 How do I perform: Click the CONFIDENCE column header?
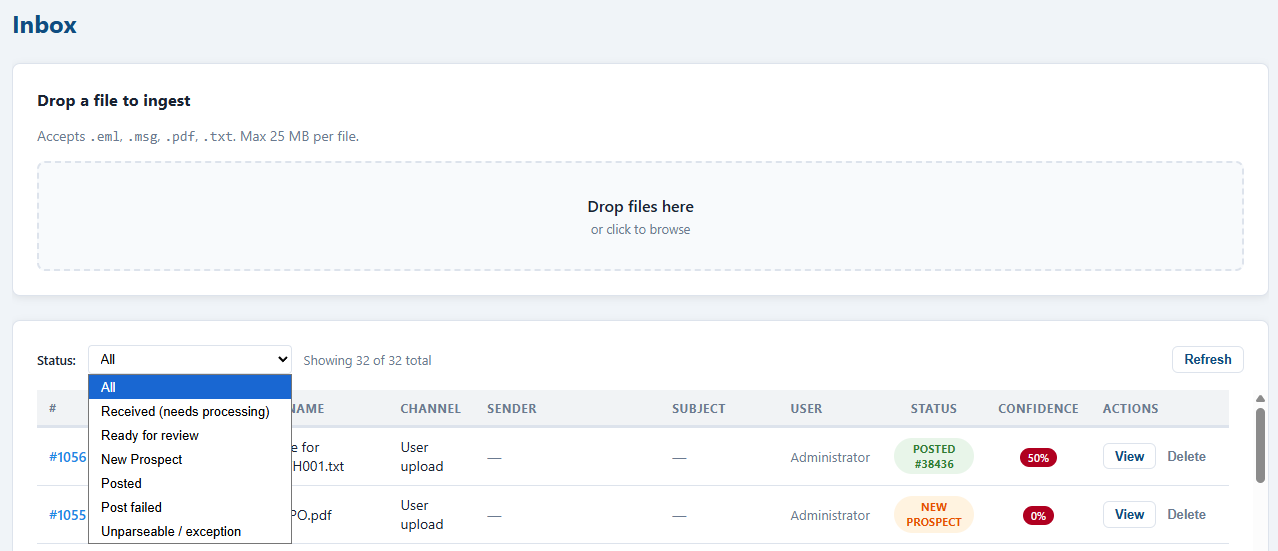tap(1038, 408)
